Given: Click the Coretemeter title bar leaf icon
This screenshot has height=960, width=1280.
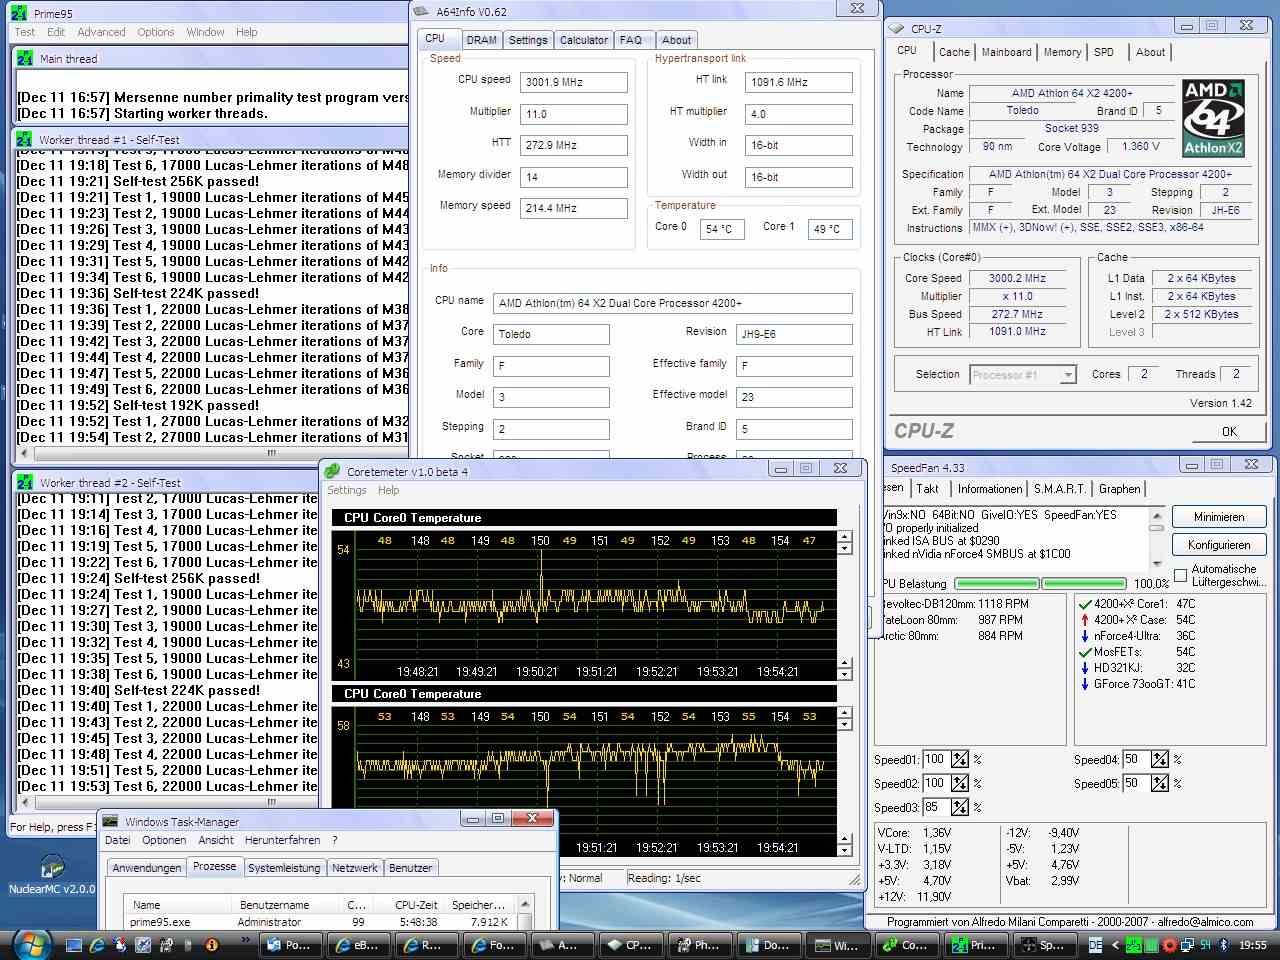Looking at the screenshot, I should (x=333, y=470).
